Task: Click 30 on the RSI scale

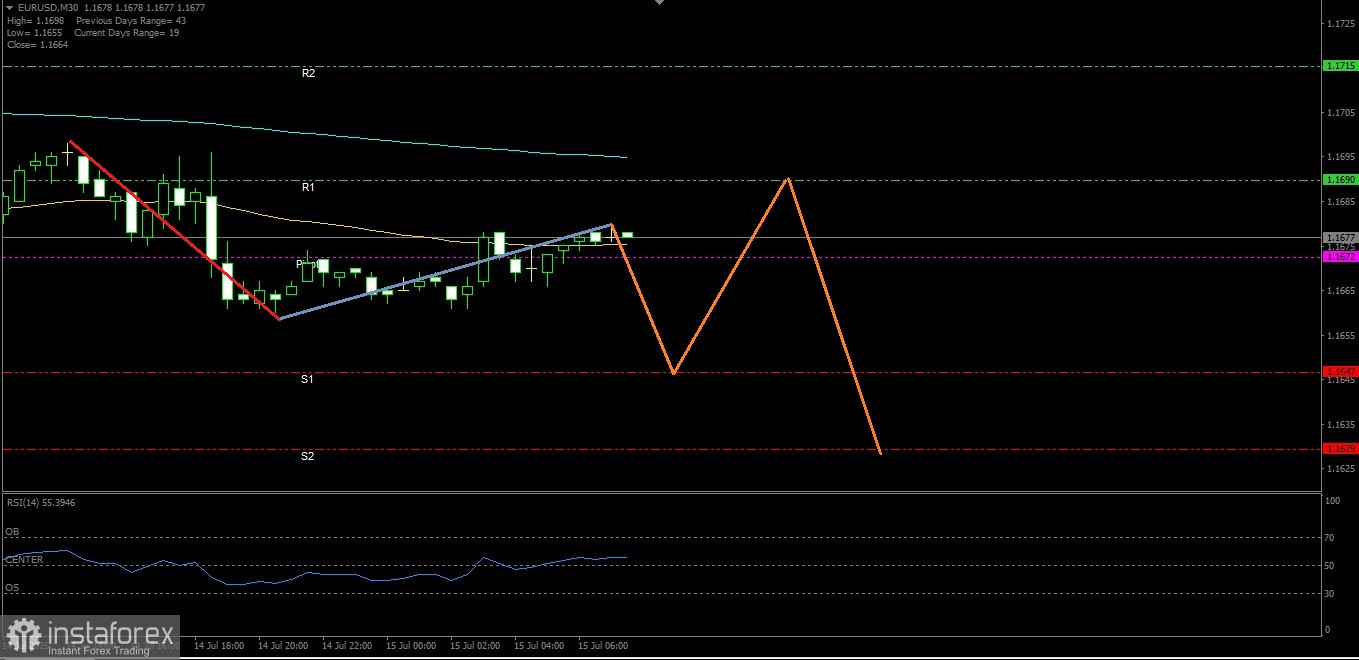Action: pos(1330,594)
